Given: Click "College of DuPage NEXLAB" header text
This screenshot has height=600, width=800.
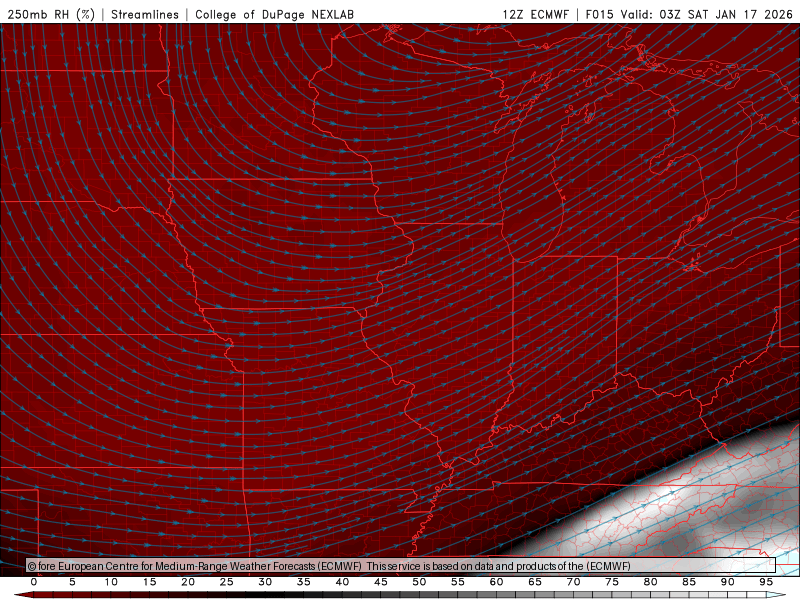Looking at the screenshot, I should point(274,14).
